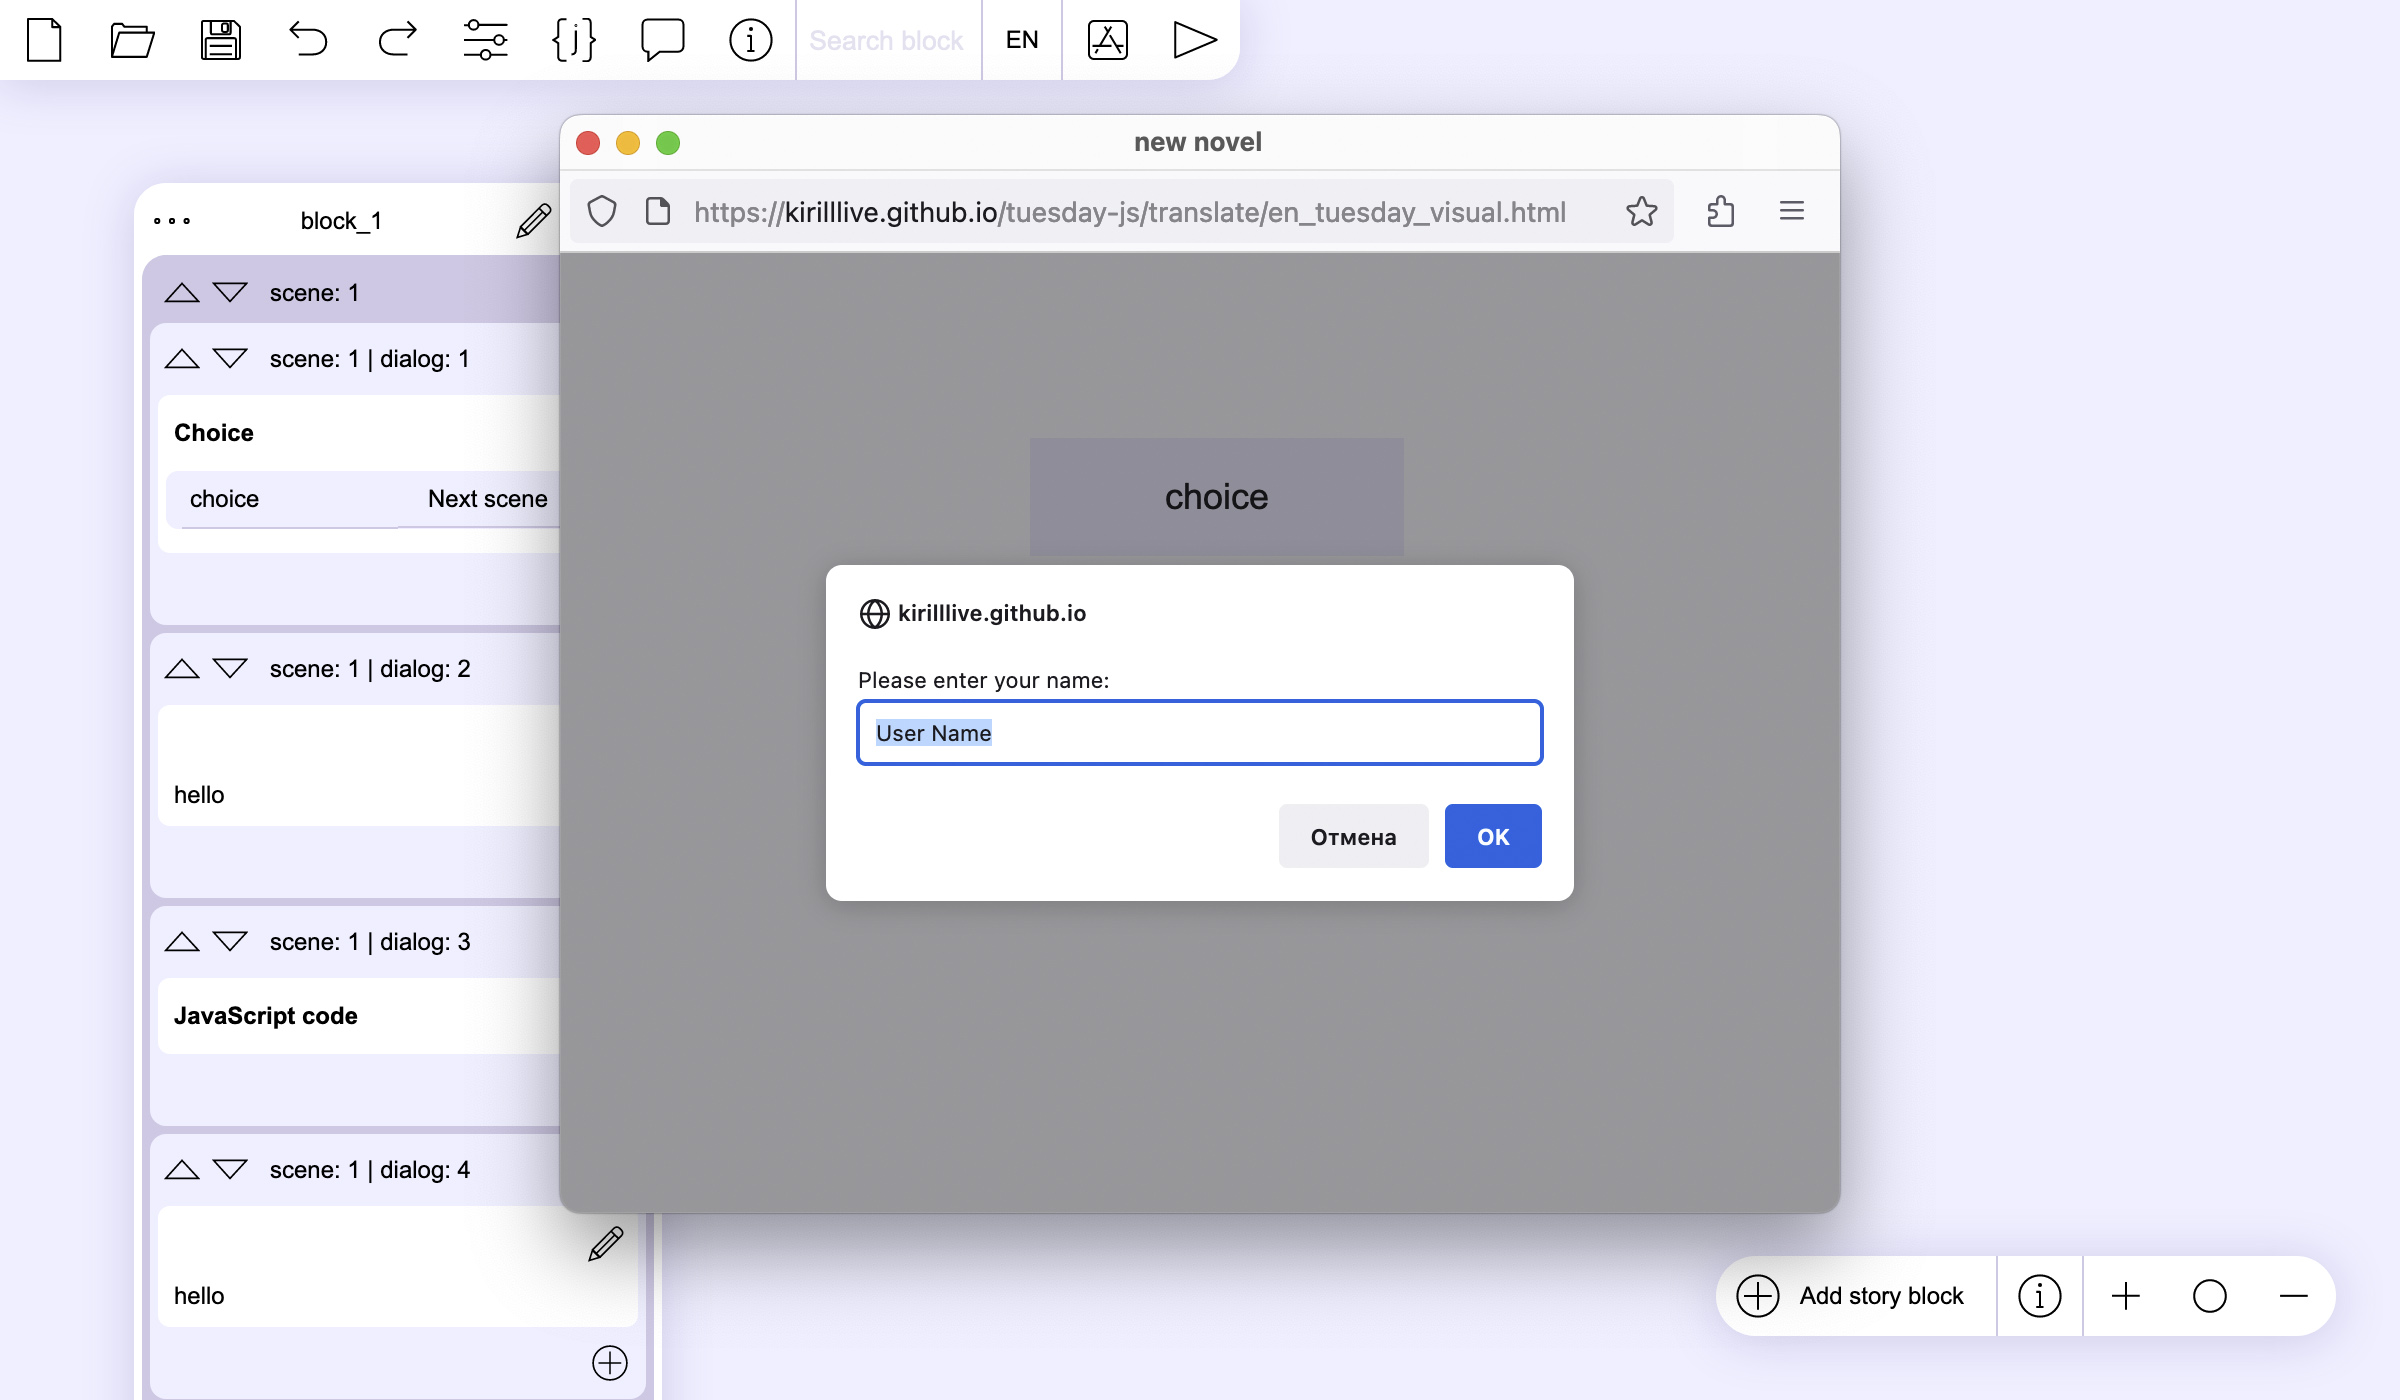Click the Отмена cancel button
Screen dimensions: 2400x1400
tap(1353, 837)
